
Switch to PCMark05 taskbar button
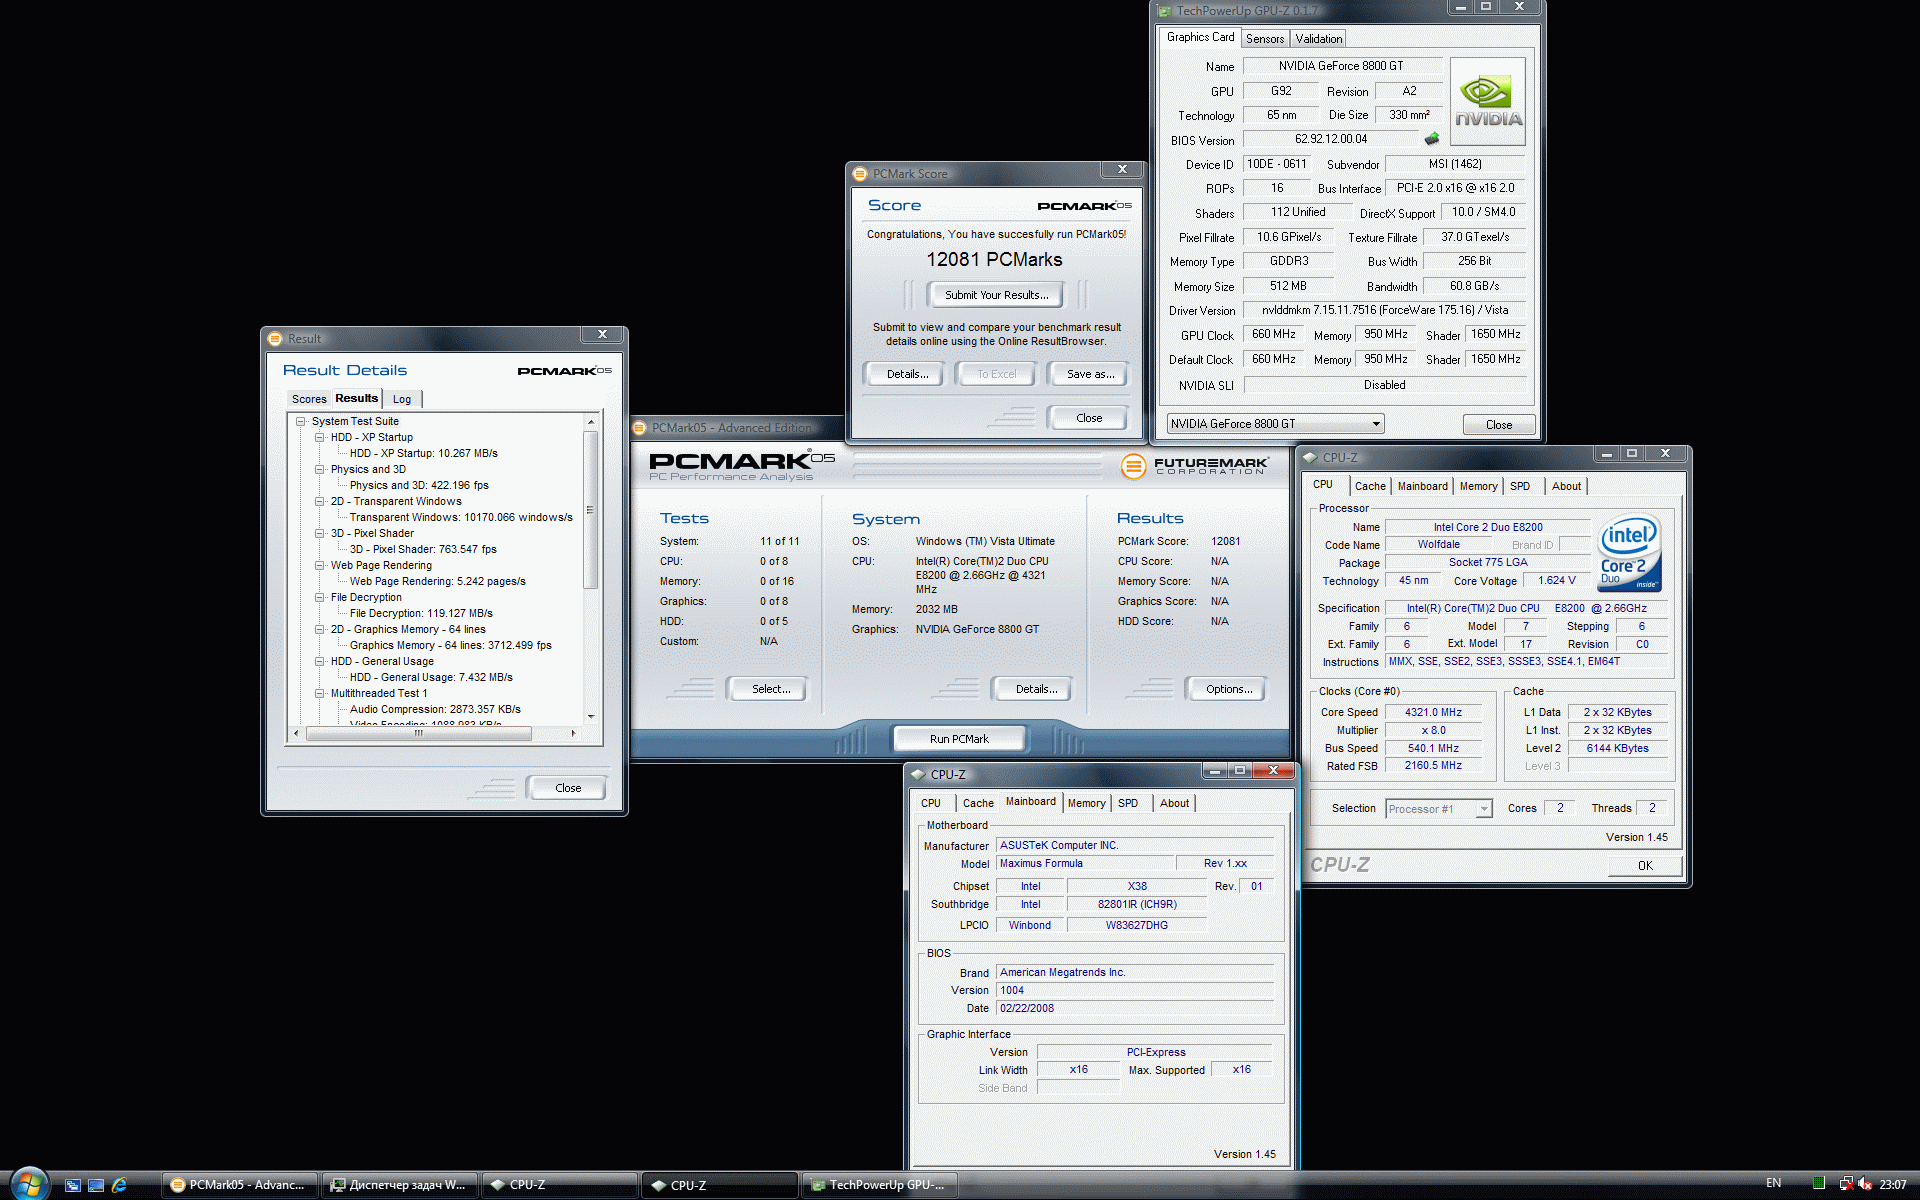click(240, 1185)
